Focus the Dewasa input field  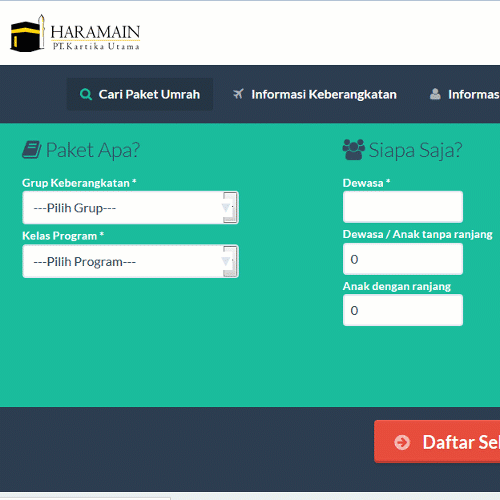(x=403, y=207)
